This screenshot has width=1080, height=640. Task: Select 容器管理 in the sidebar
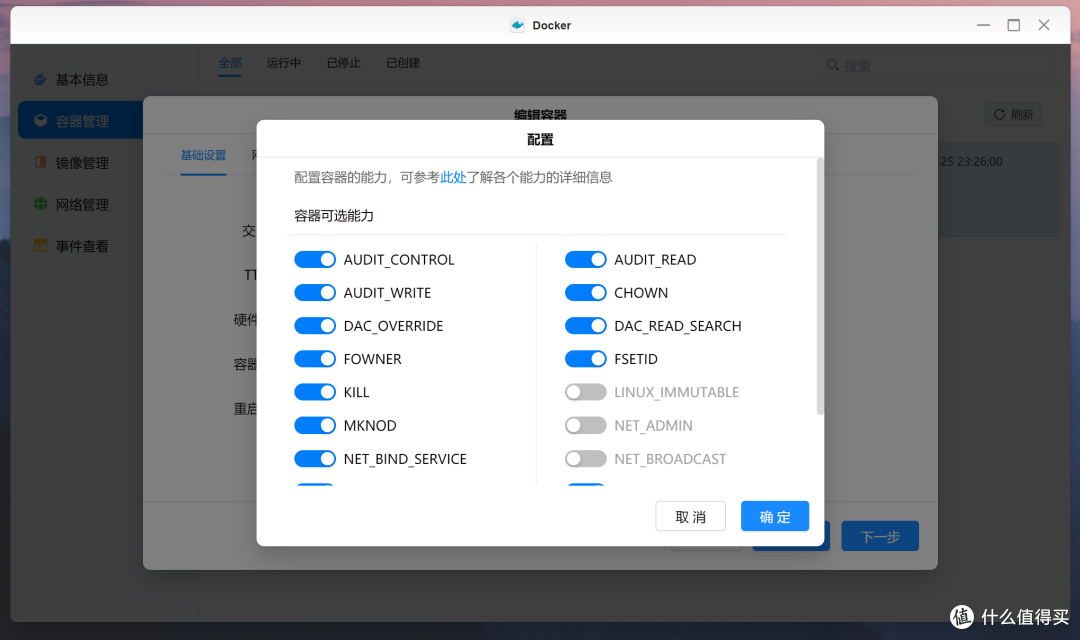pyautogui.click(x=81, y=121)
